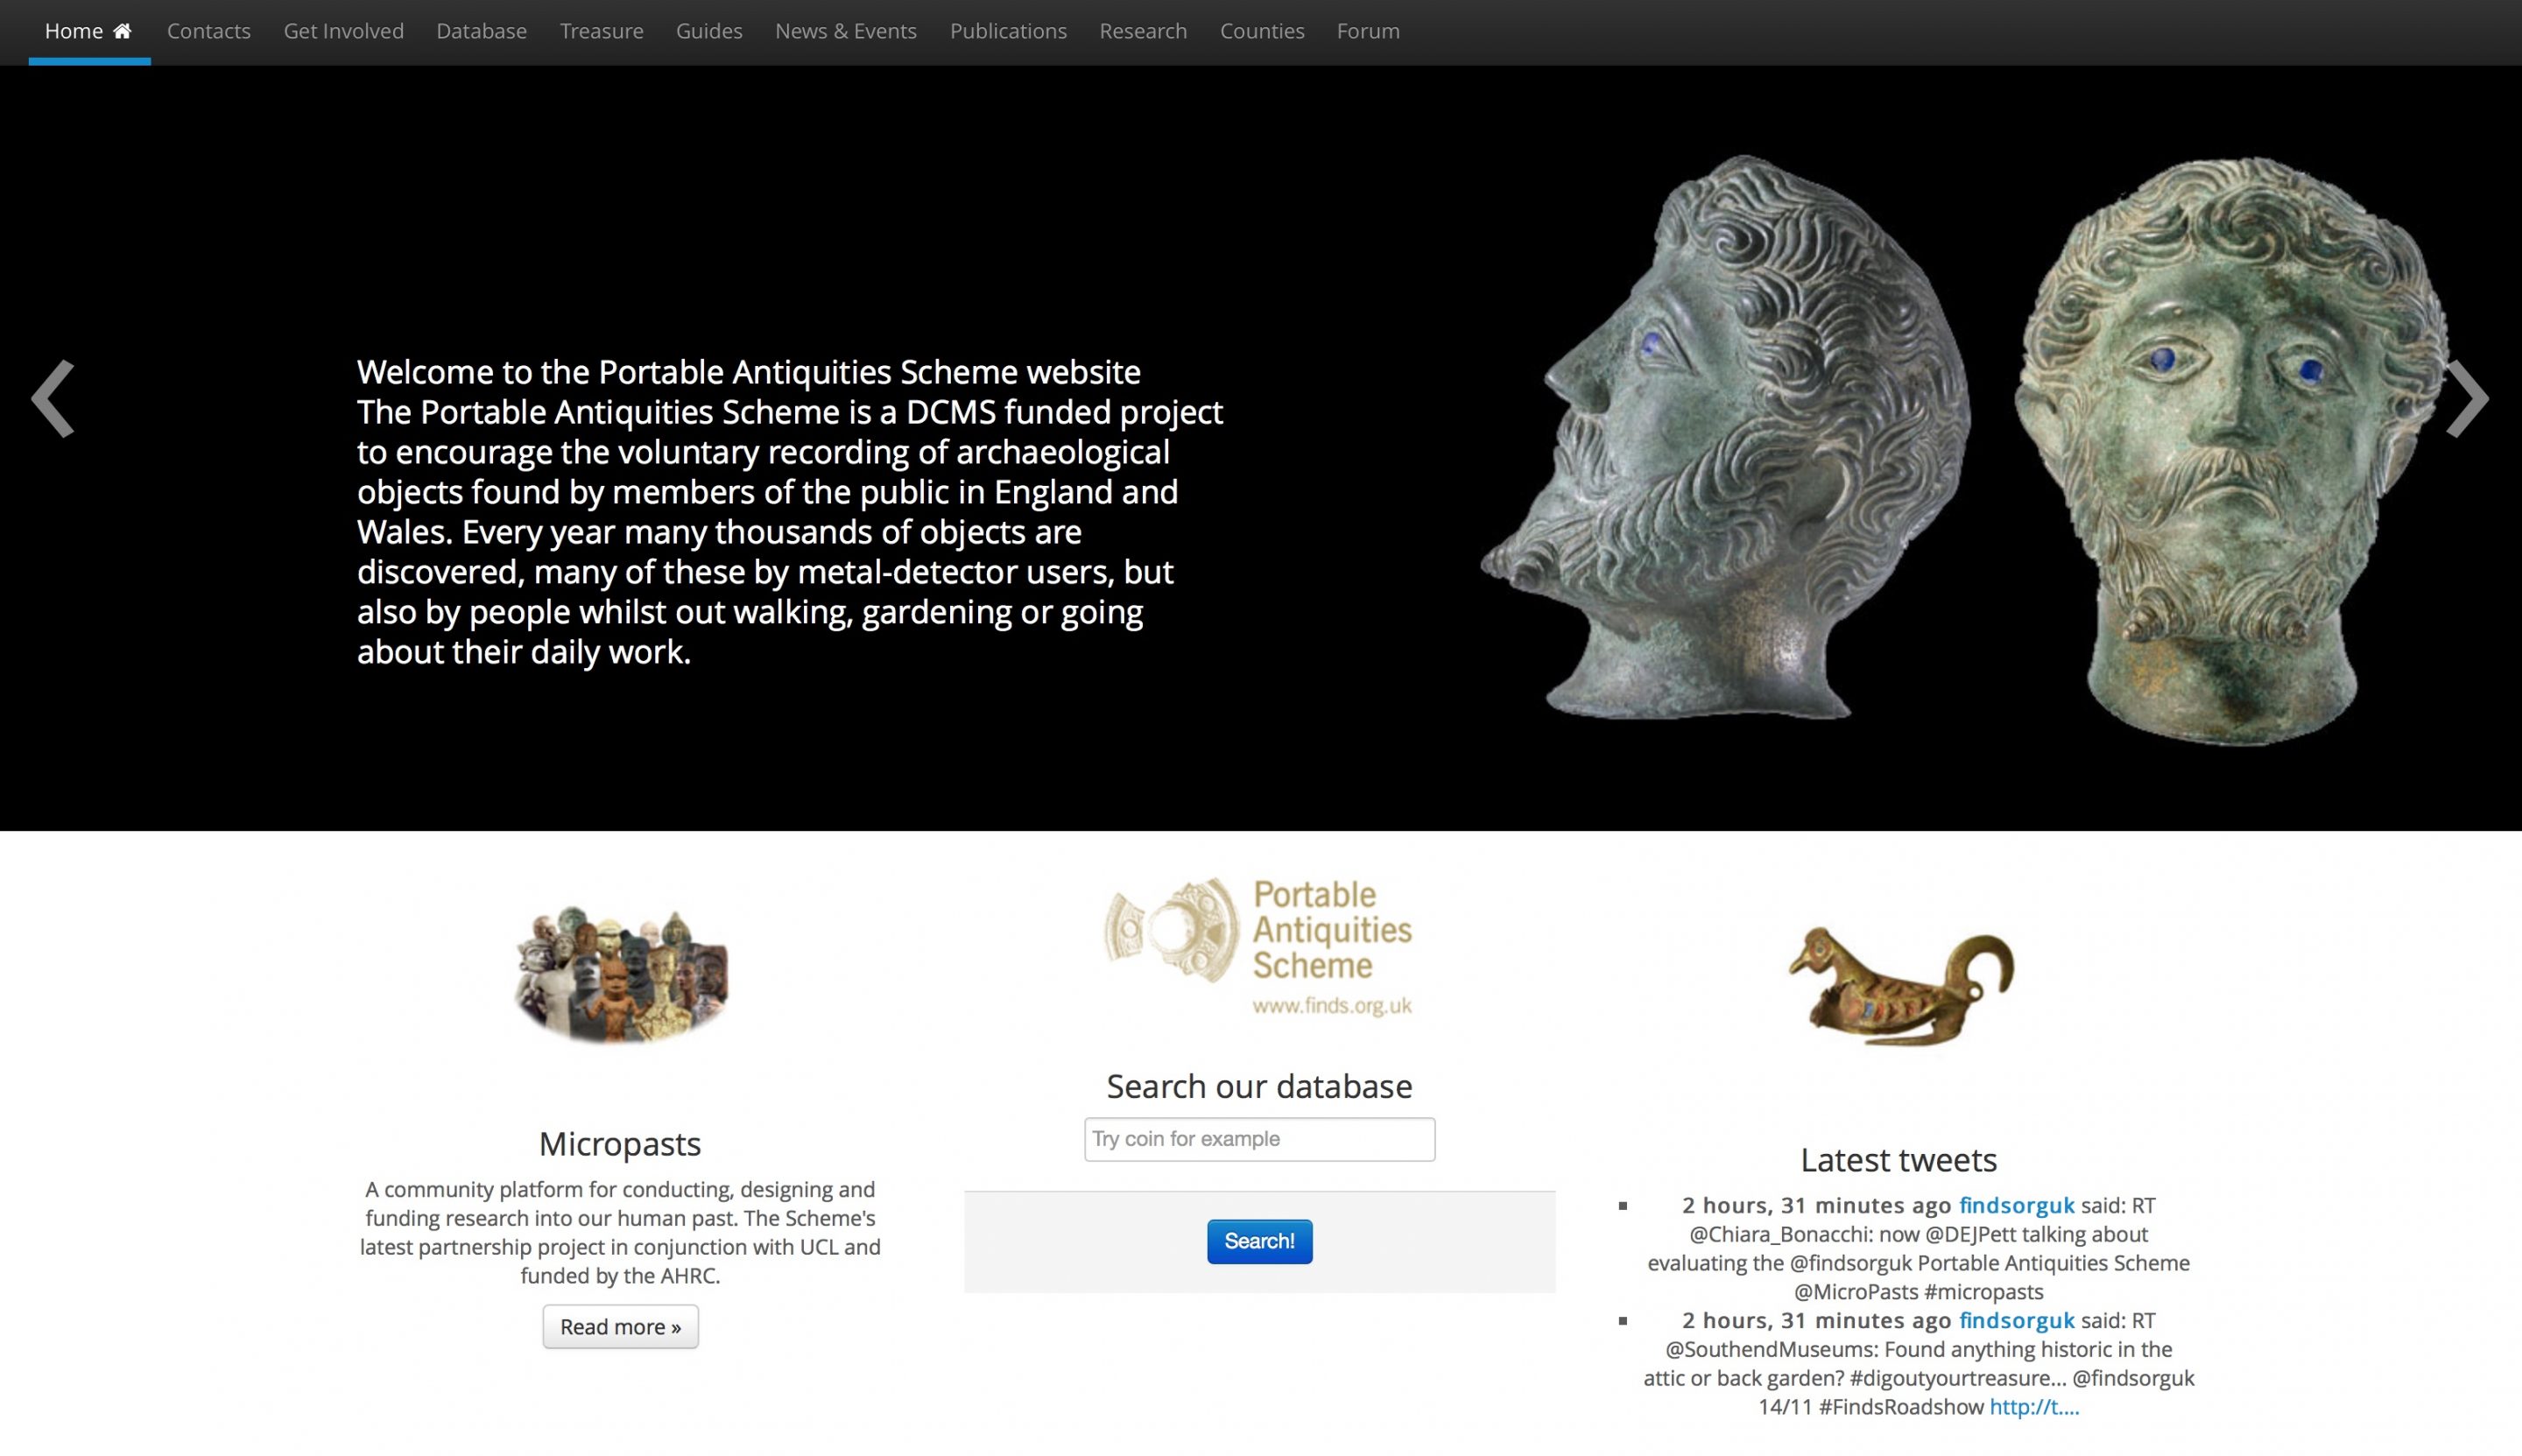The width and height of the screenshot is (2522, 1456).
Task: Open the Get Involved menu
Action: click(x=344, y=31)
